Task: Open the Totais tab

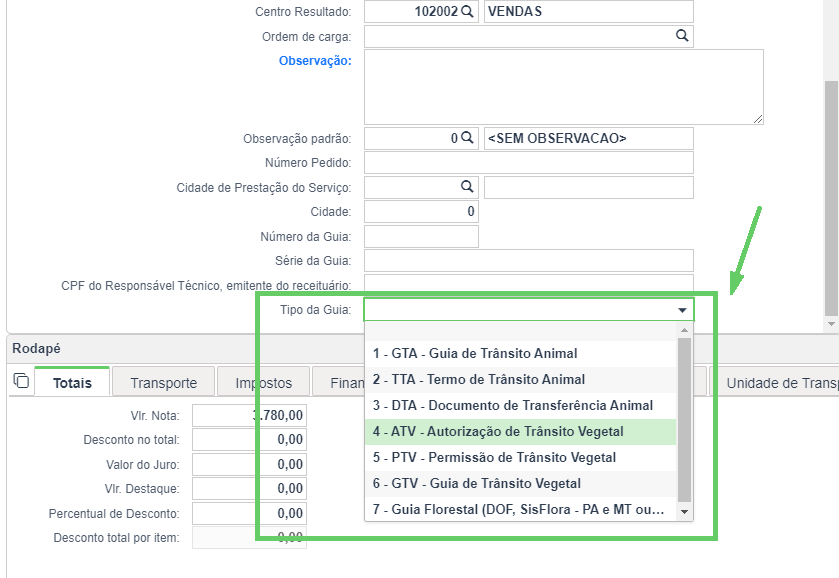Action: point(72,382)
